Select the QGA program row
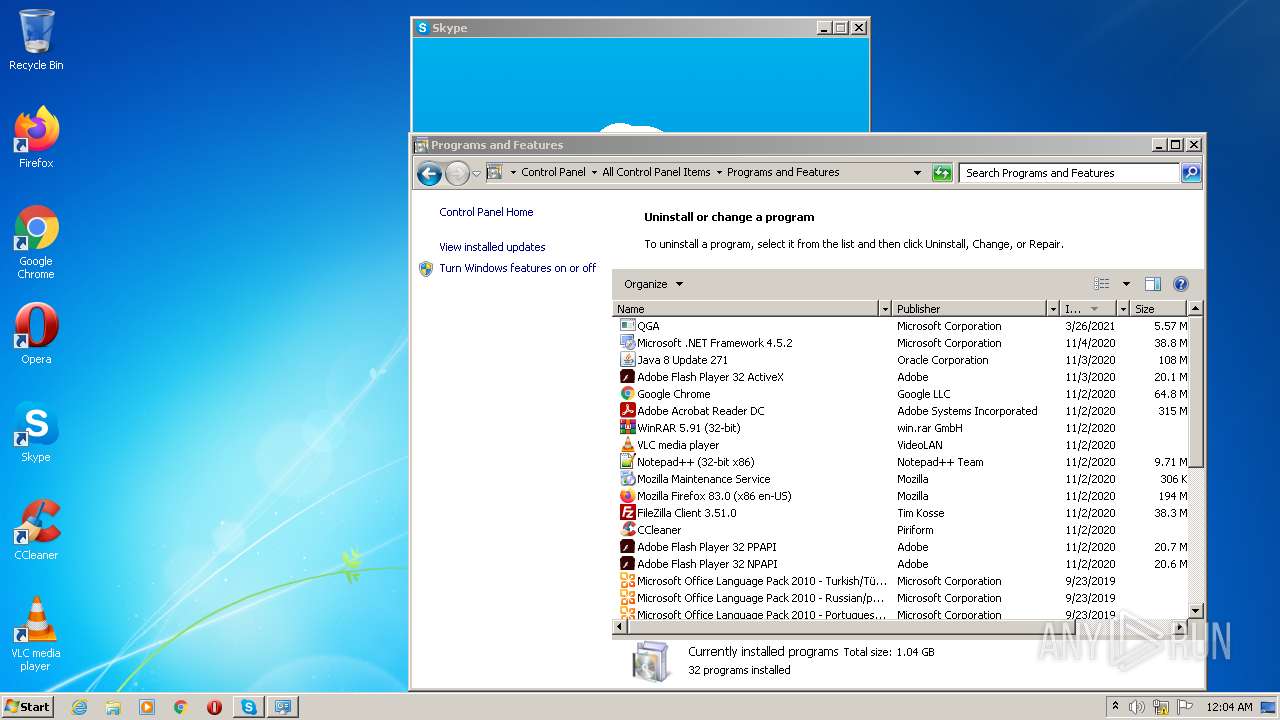This screenshot has width=1280, height=720. tap(900, 326)
